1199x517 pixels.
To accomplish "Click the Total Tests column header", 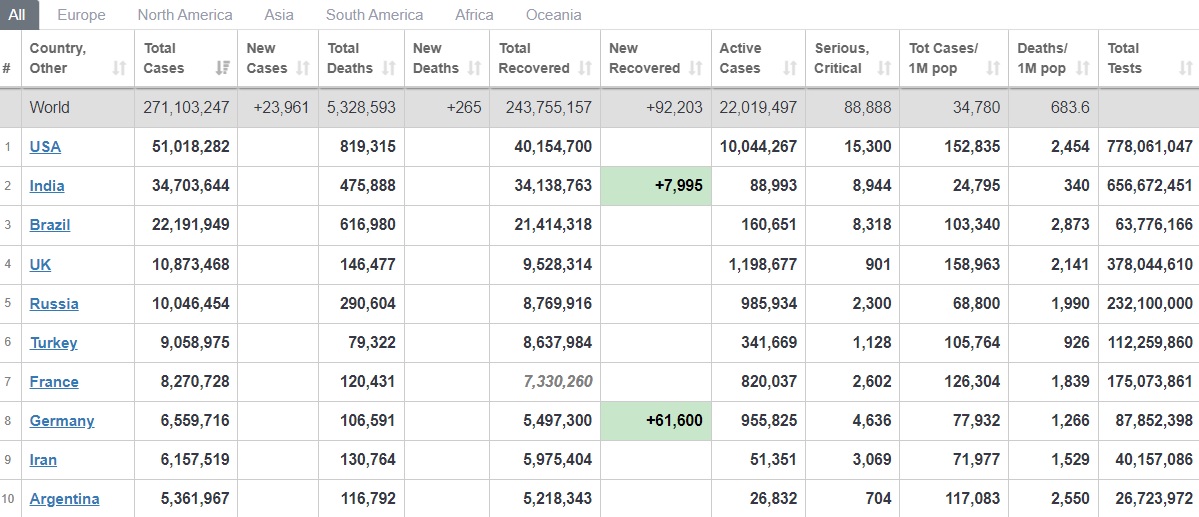I will point(1123,58).
